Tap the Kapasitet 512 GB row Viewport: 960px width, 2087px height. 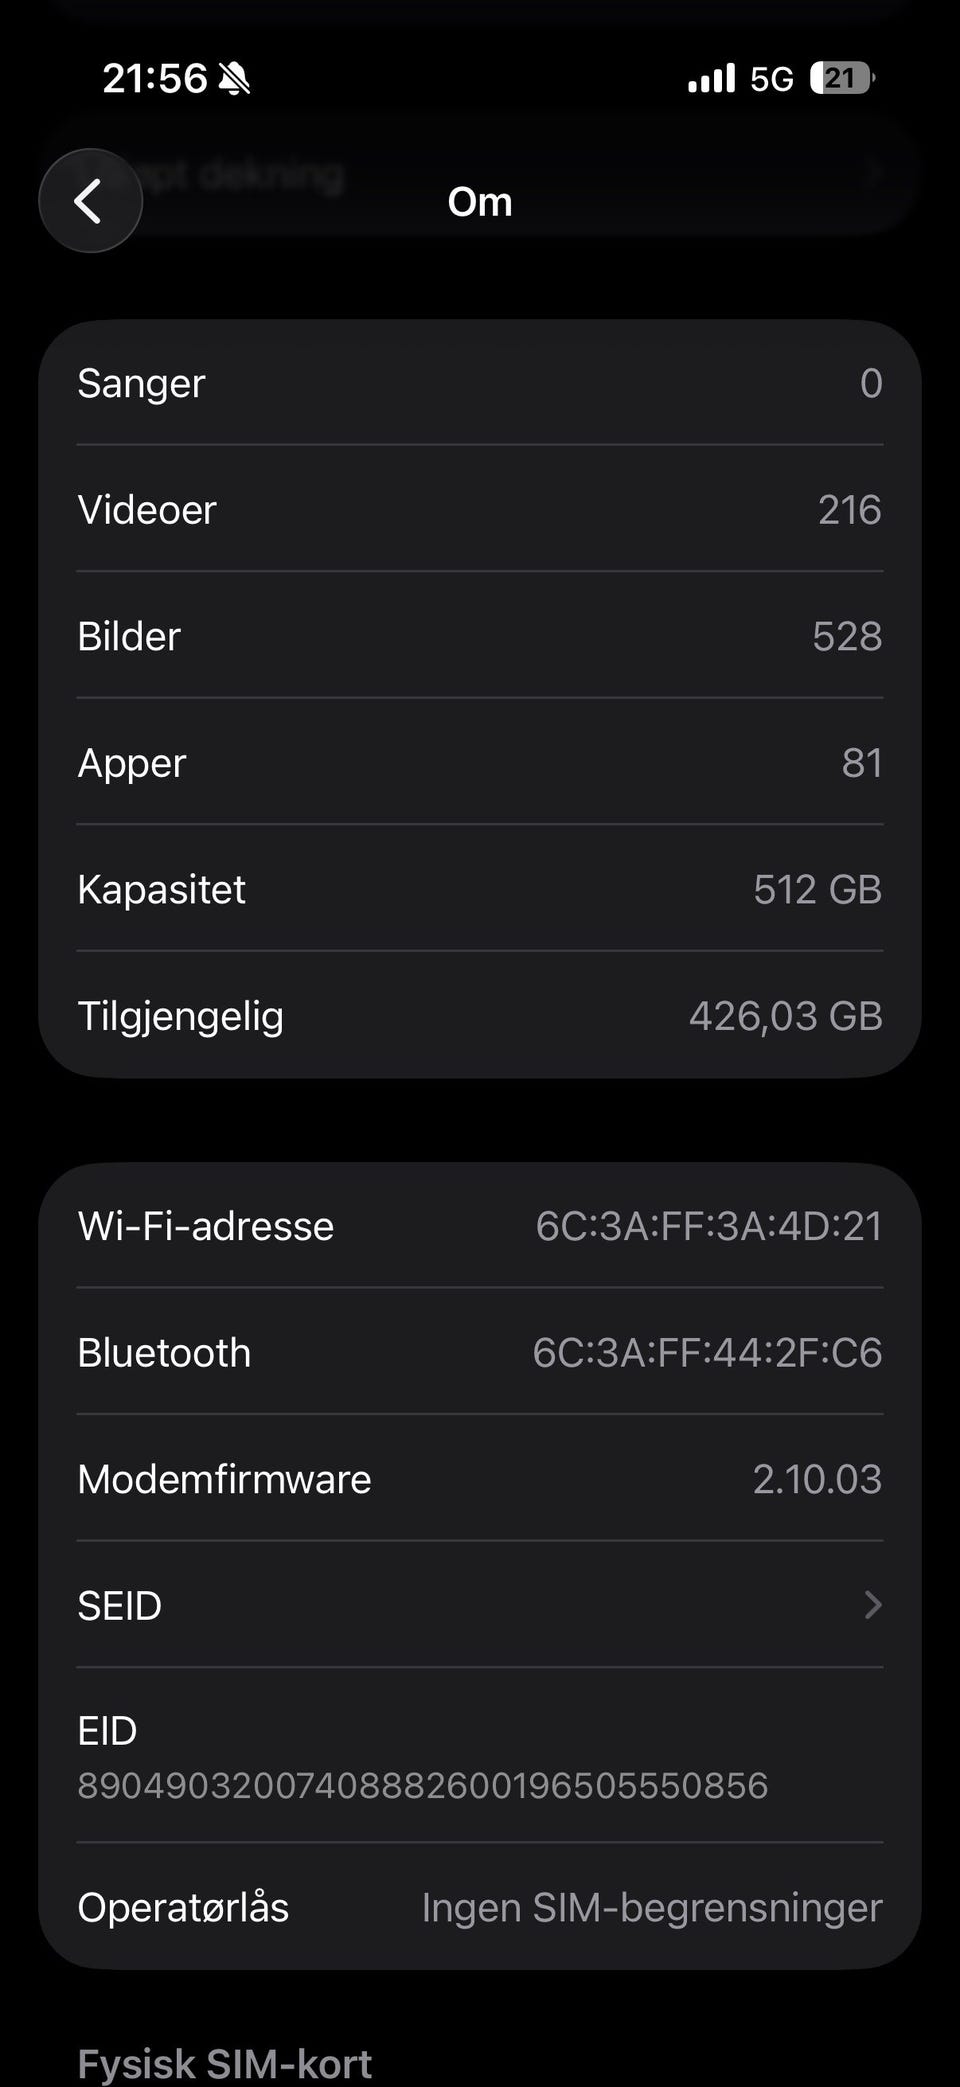click(x=480, y=889)
